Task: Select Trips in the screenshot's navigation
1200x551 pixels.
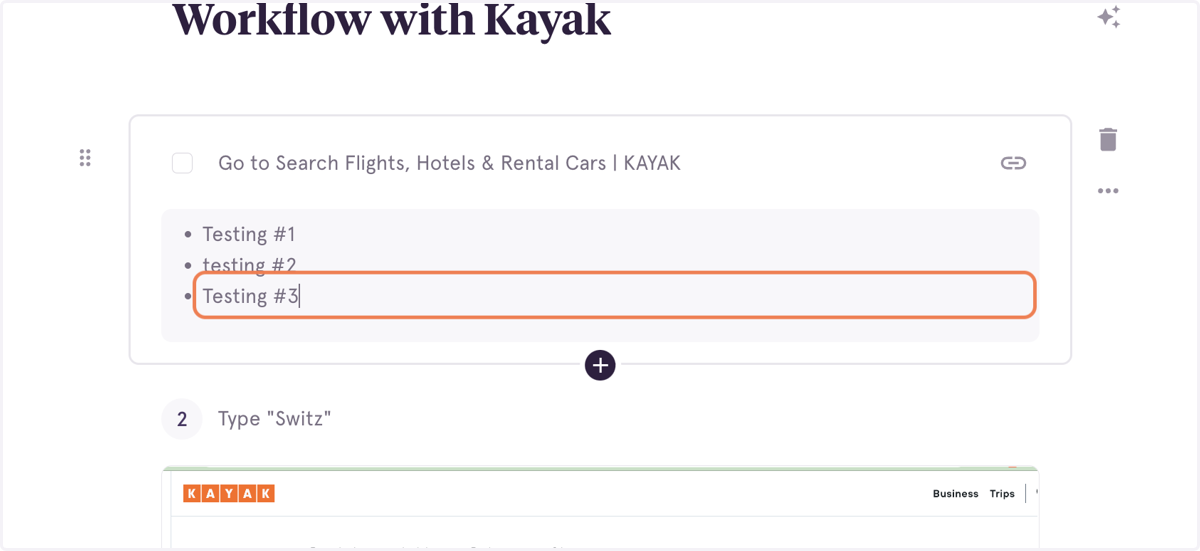Action: click(x=1002, y=494)
